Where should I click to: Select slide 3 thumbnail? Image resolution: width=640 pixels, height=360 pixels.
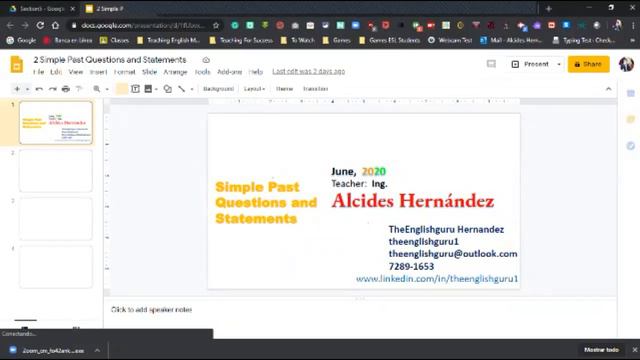tap(56, 219)
